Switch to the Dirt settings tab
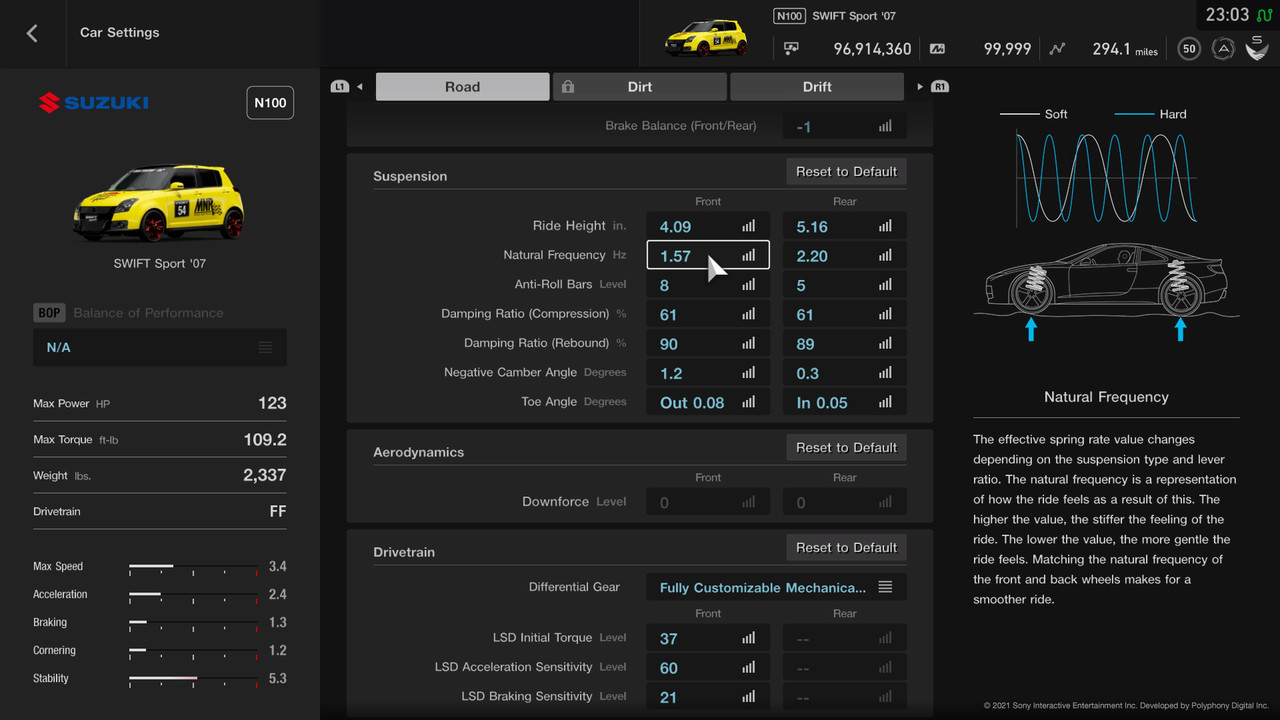This screenshot has height=720, width=1280. 640,87
